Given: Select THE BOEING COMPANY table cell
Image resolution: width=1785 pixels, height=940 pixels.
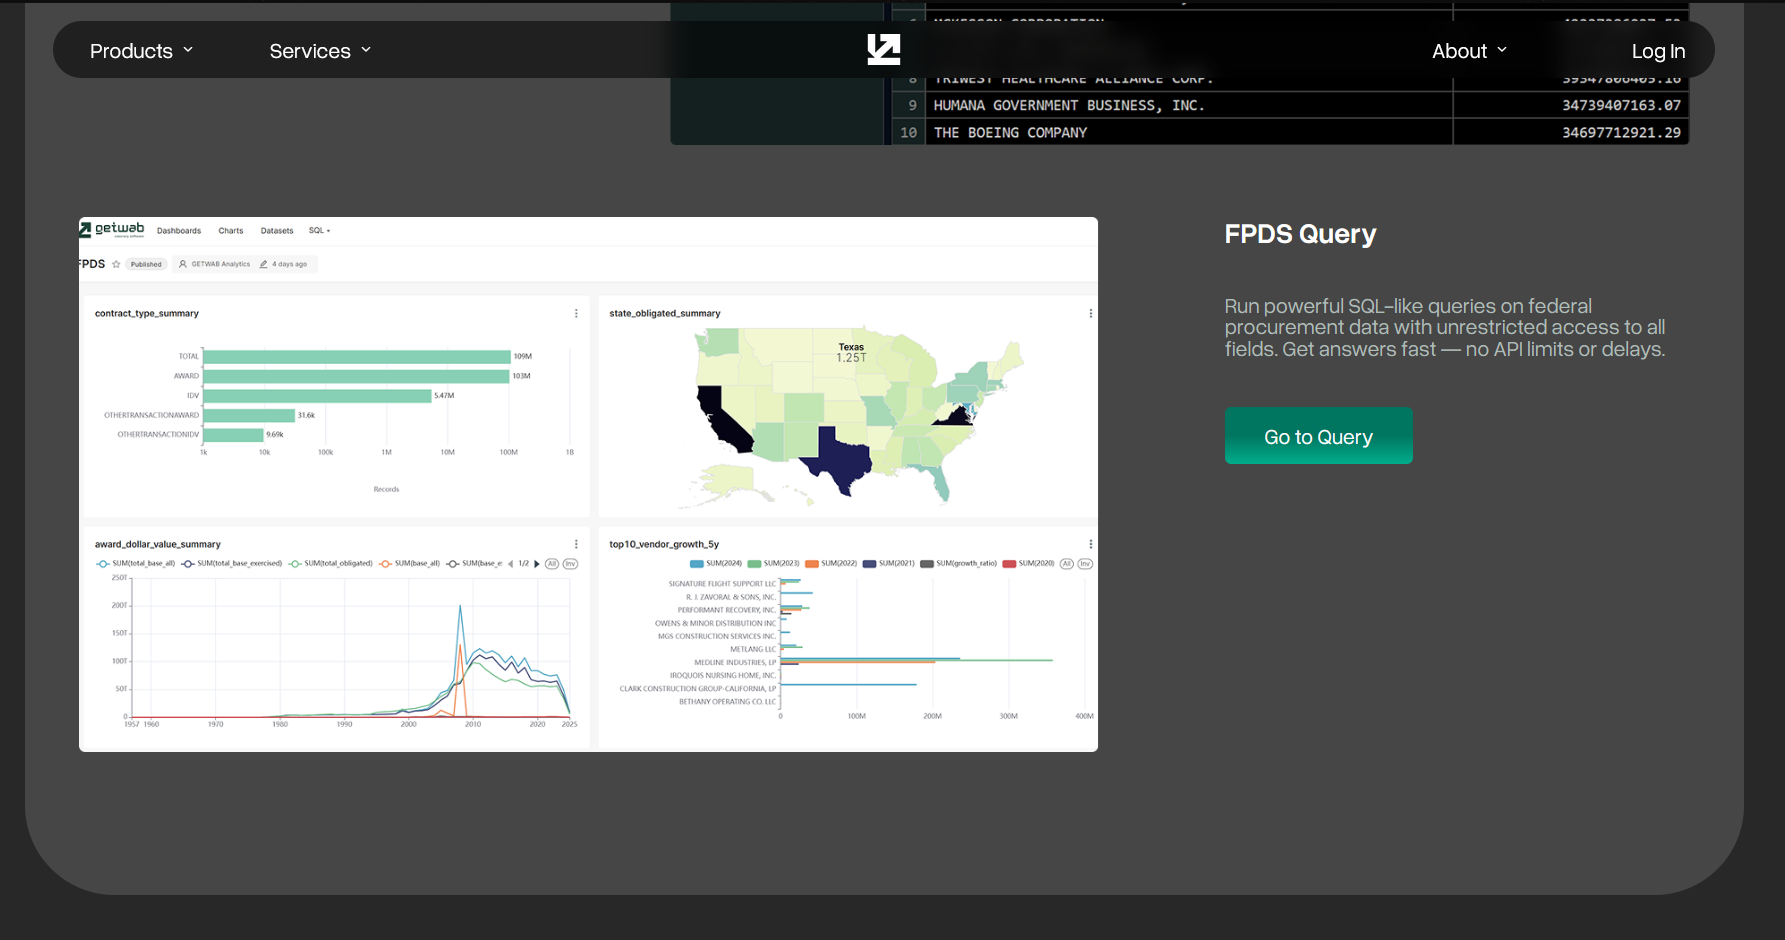Looking at the screenshot, I should click(x=1010, y=132).
